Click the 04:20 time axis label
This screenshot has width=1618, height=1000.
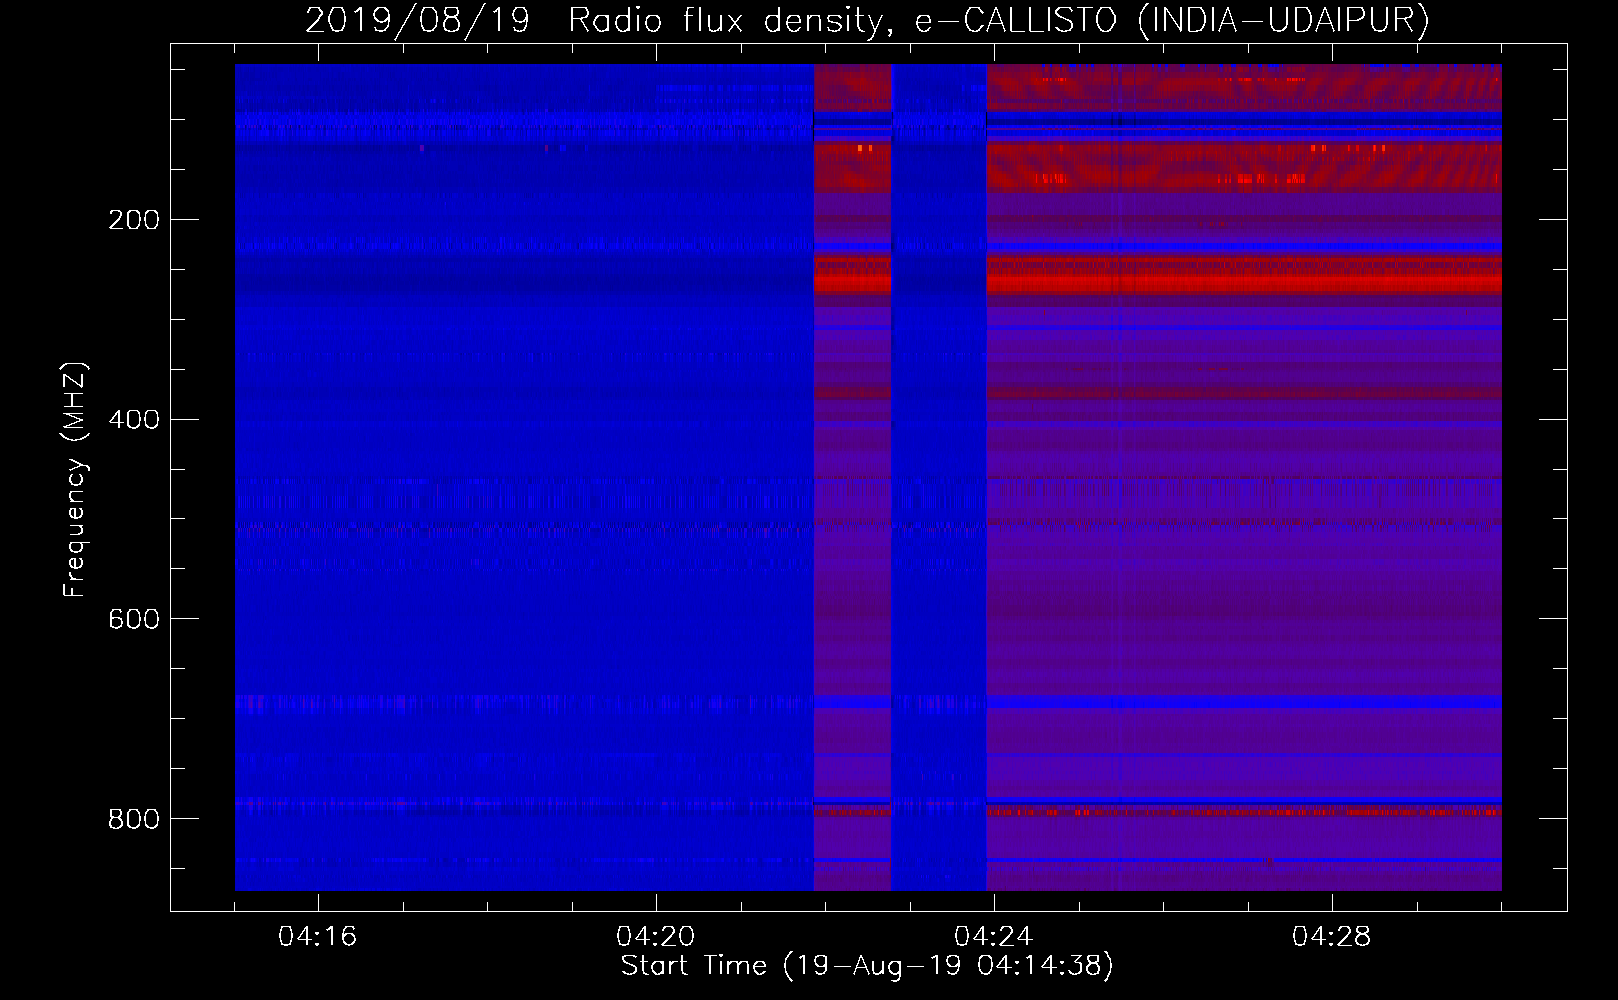point(656,937)
